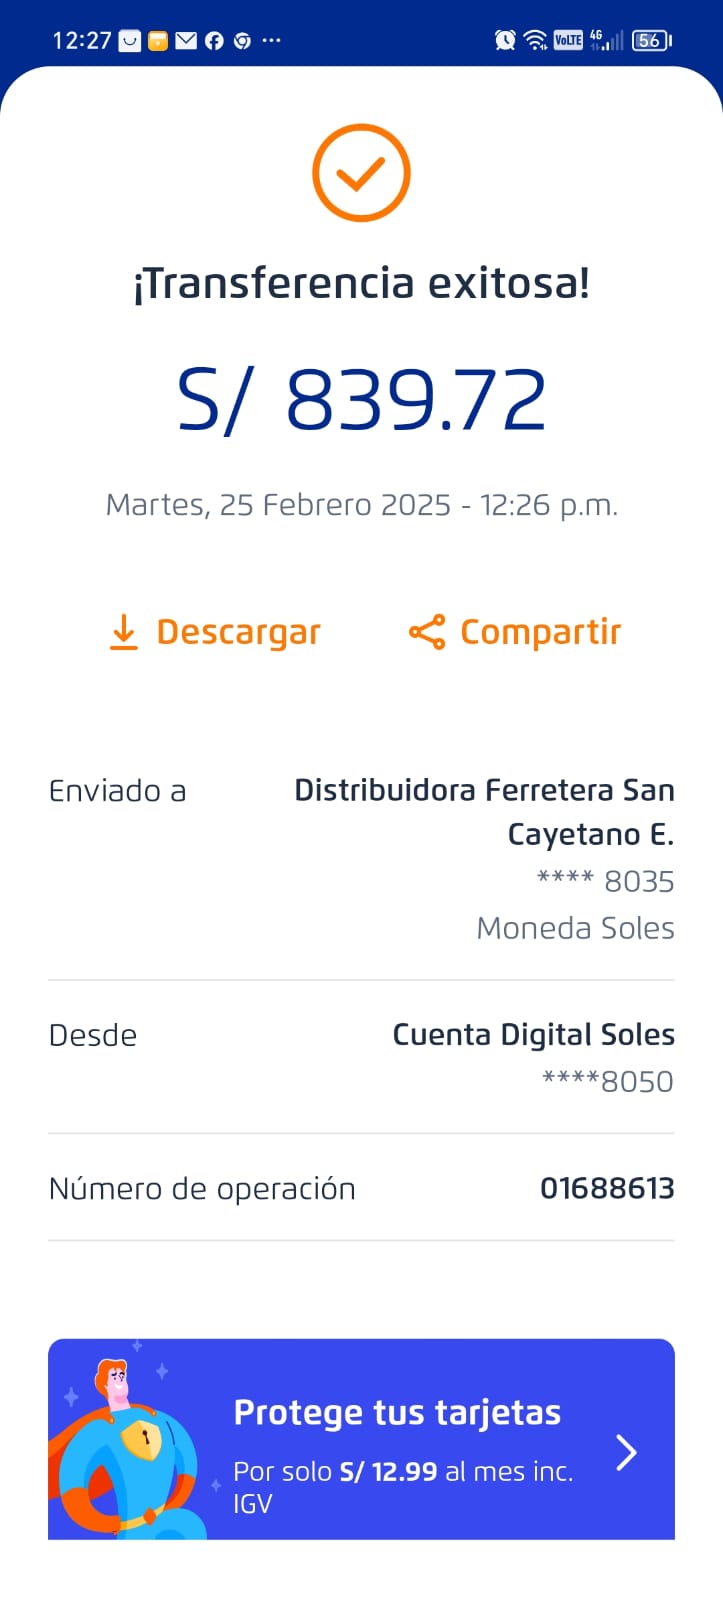Tap the alarm clock status icon

coord(505,40)
